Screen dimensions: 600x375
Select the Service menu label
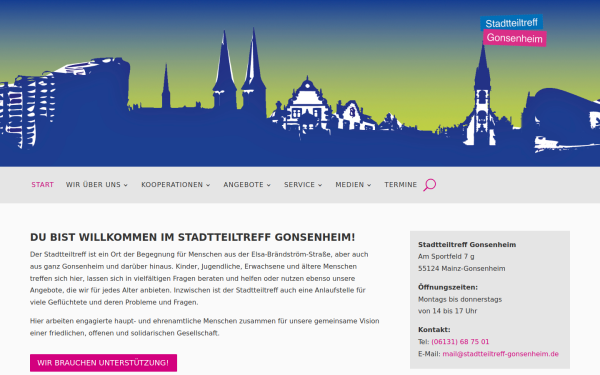[x=299, y=185]
